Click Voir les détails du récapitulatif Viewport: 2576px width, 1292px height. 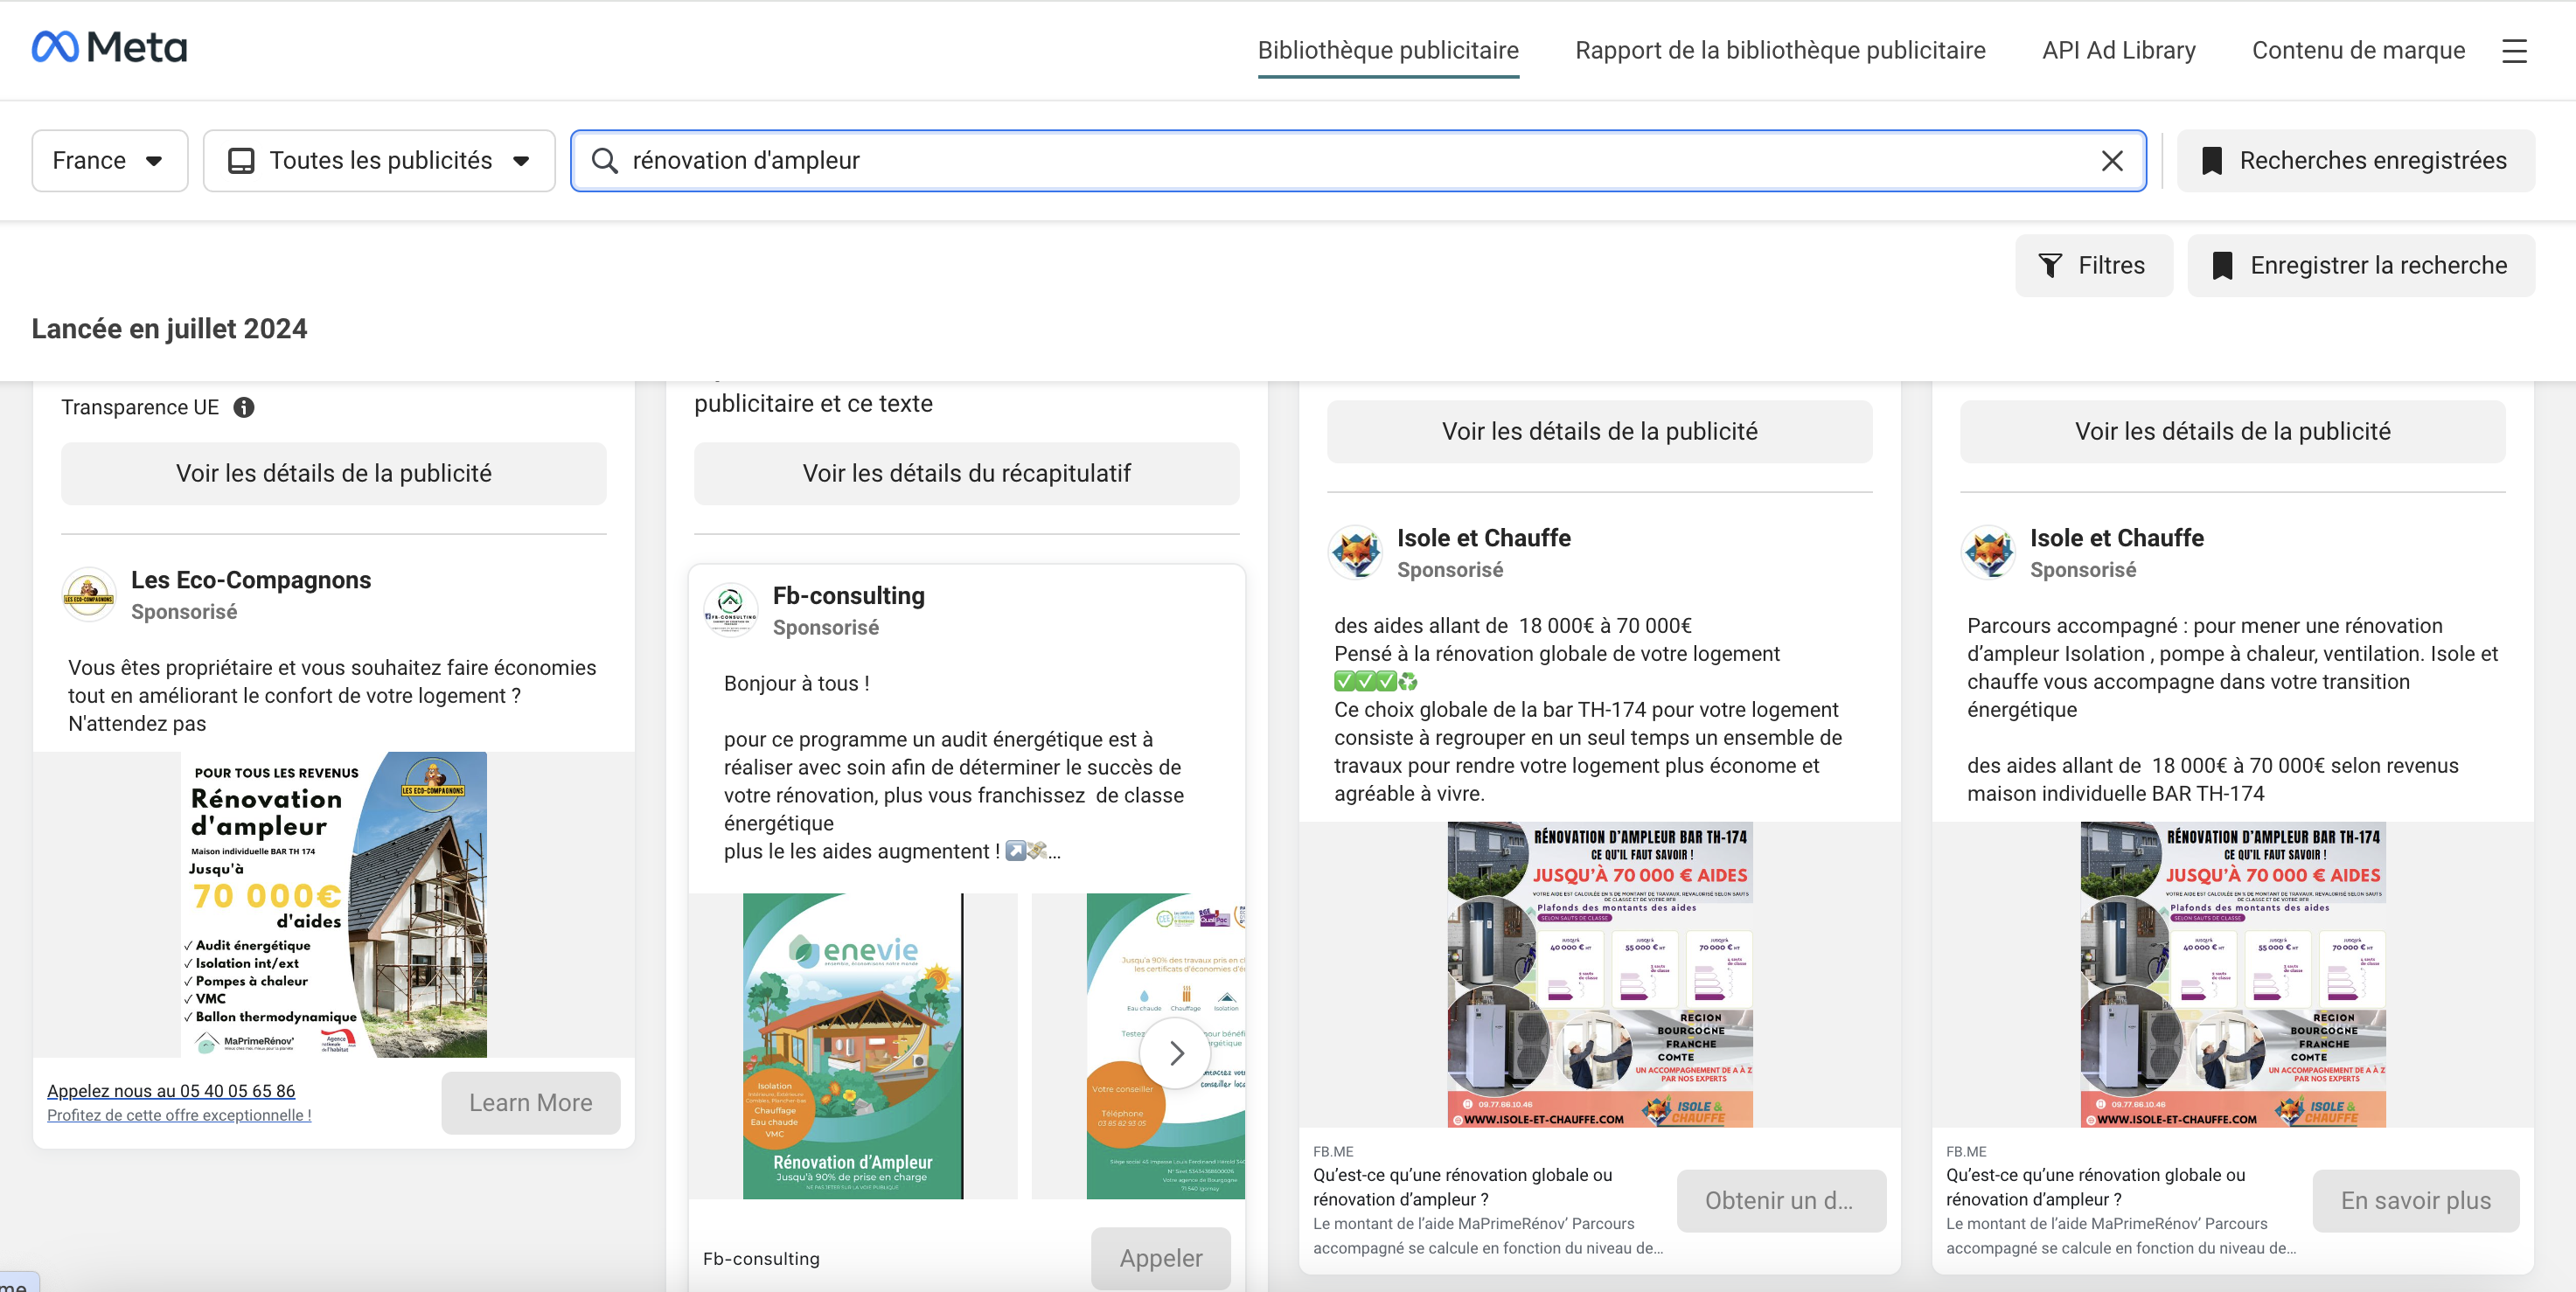point(966,473)
